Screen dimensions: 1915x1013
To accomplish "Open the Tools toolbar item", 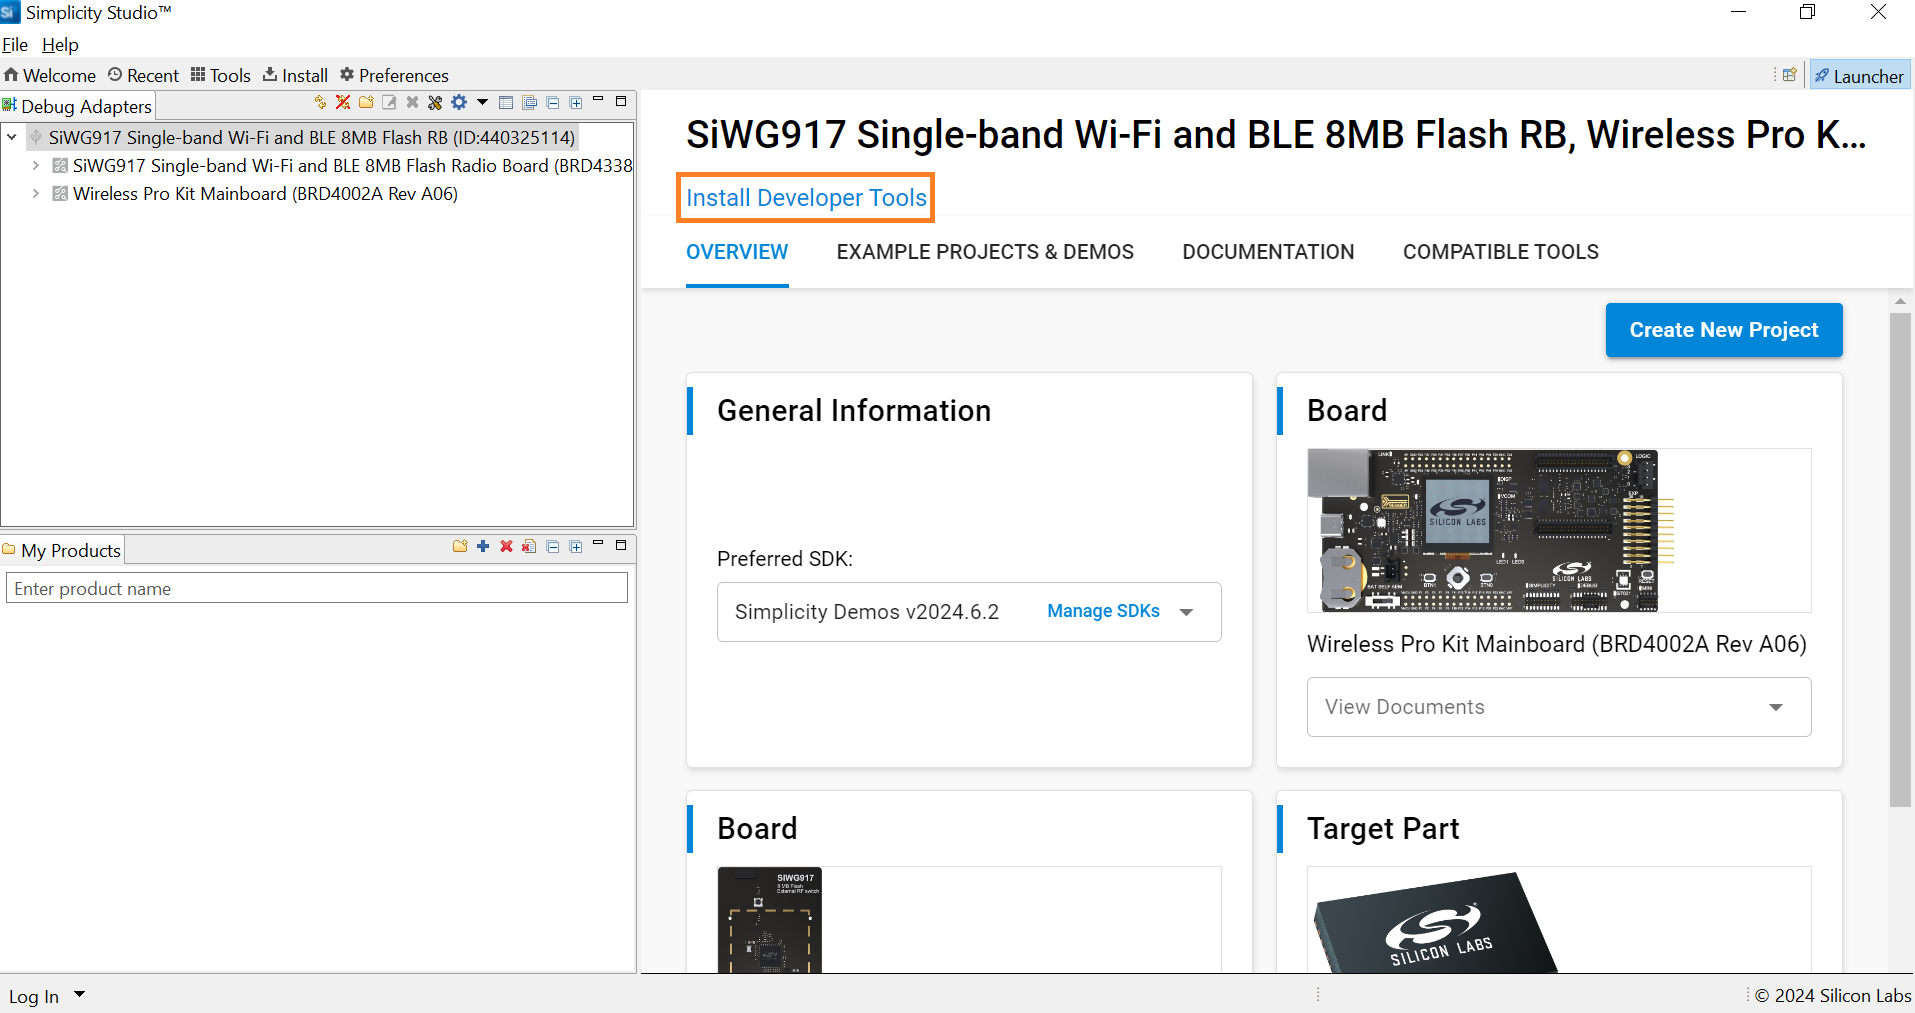I will coord(221,75).
